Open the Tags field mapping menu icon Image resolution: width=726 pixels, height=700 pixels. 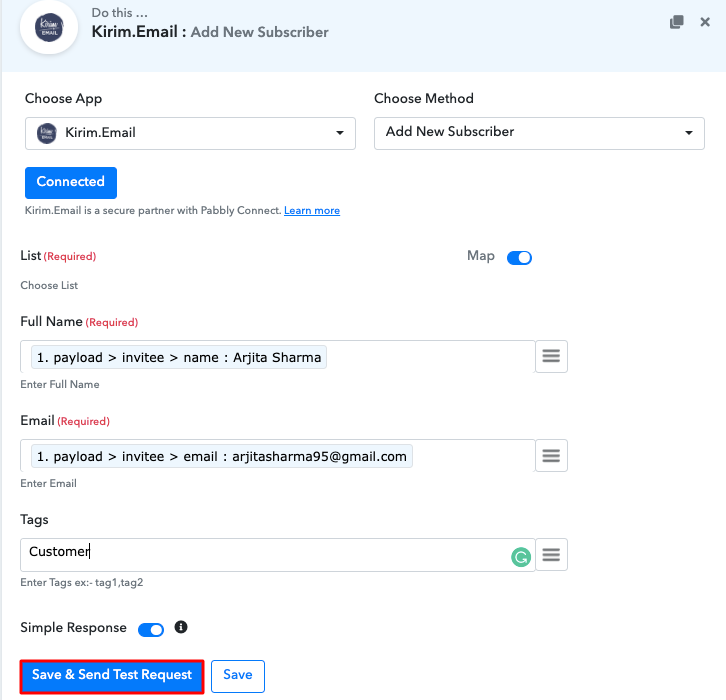pos(551,555)
